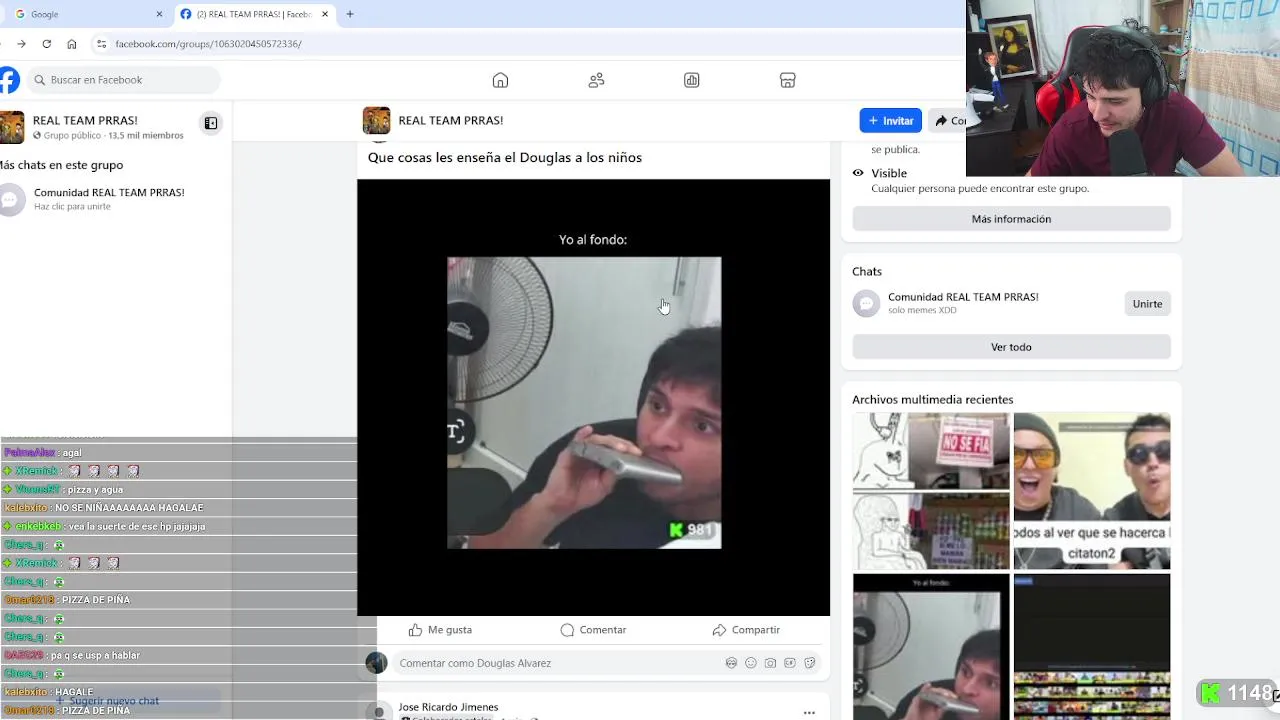Share the post with Compartir
This screenshot has width=1280, height=720.
coord(746,630)
